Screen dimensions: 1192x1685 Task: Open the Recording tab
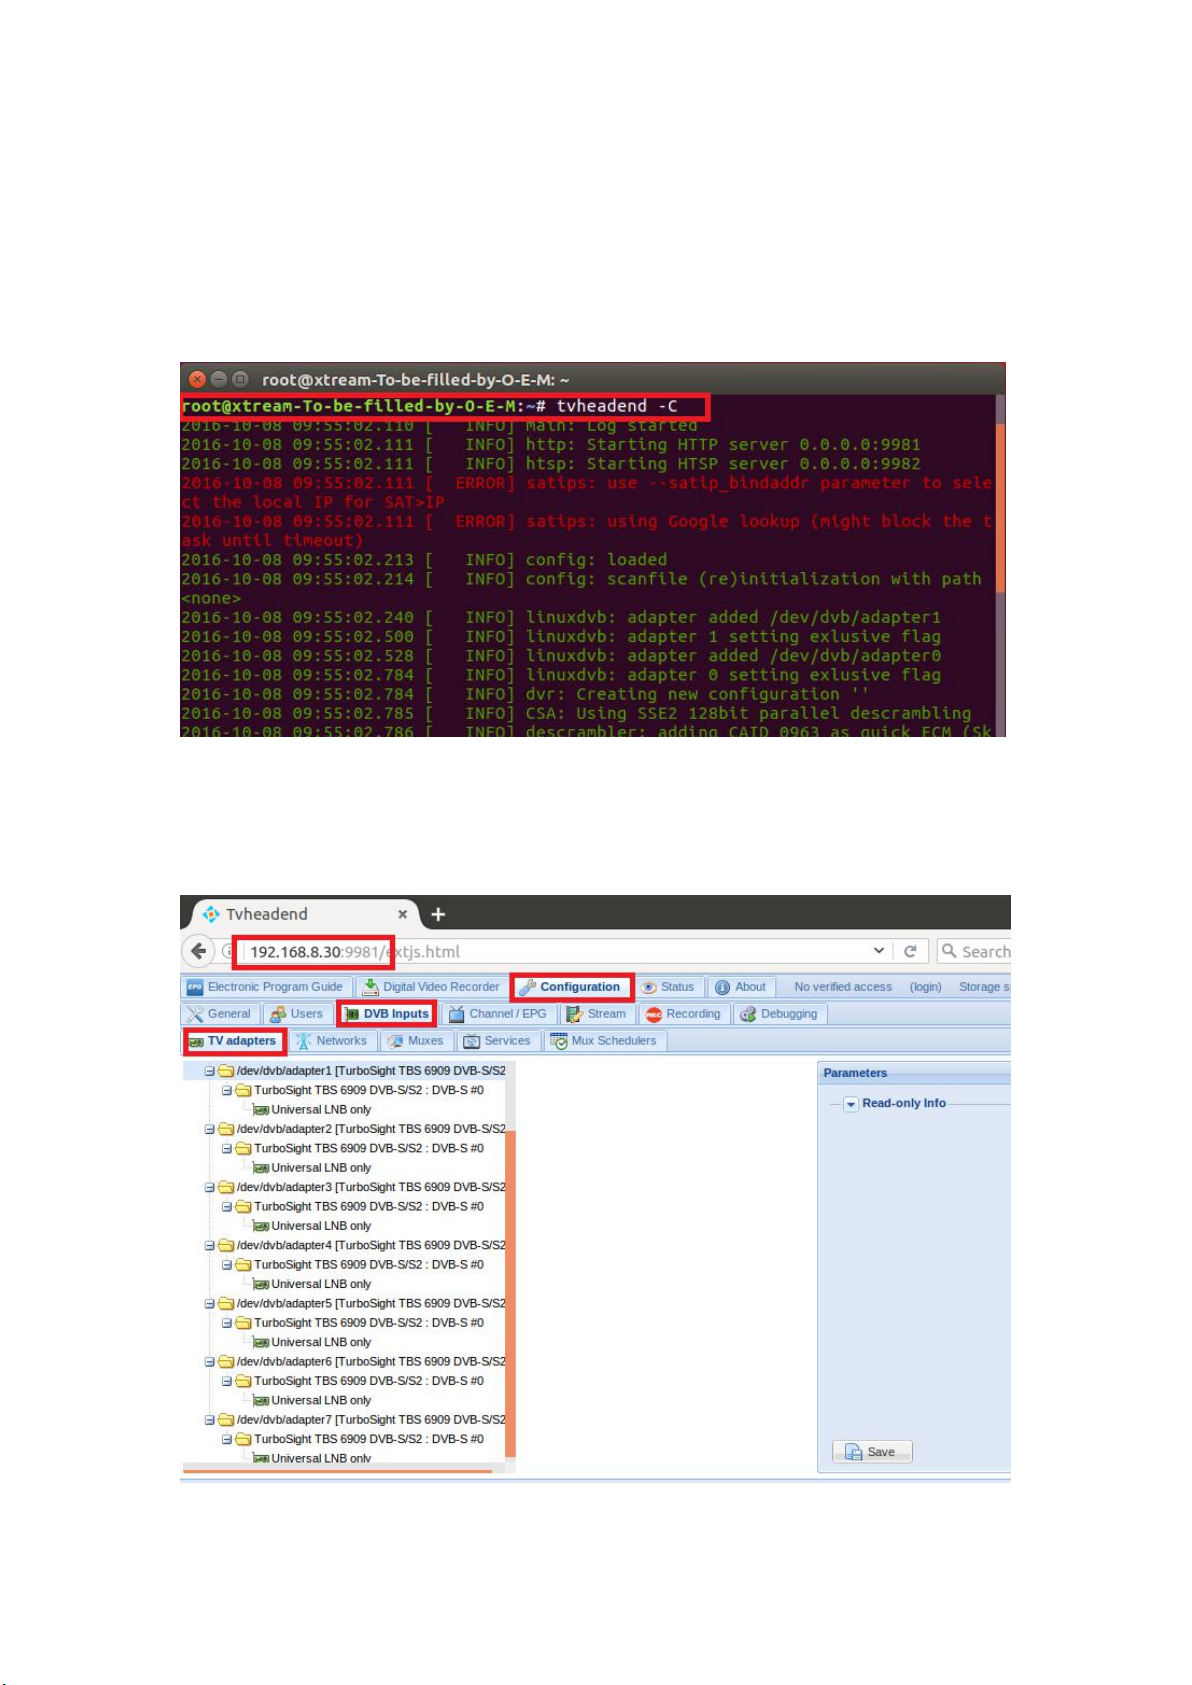click(683, 1014)
